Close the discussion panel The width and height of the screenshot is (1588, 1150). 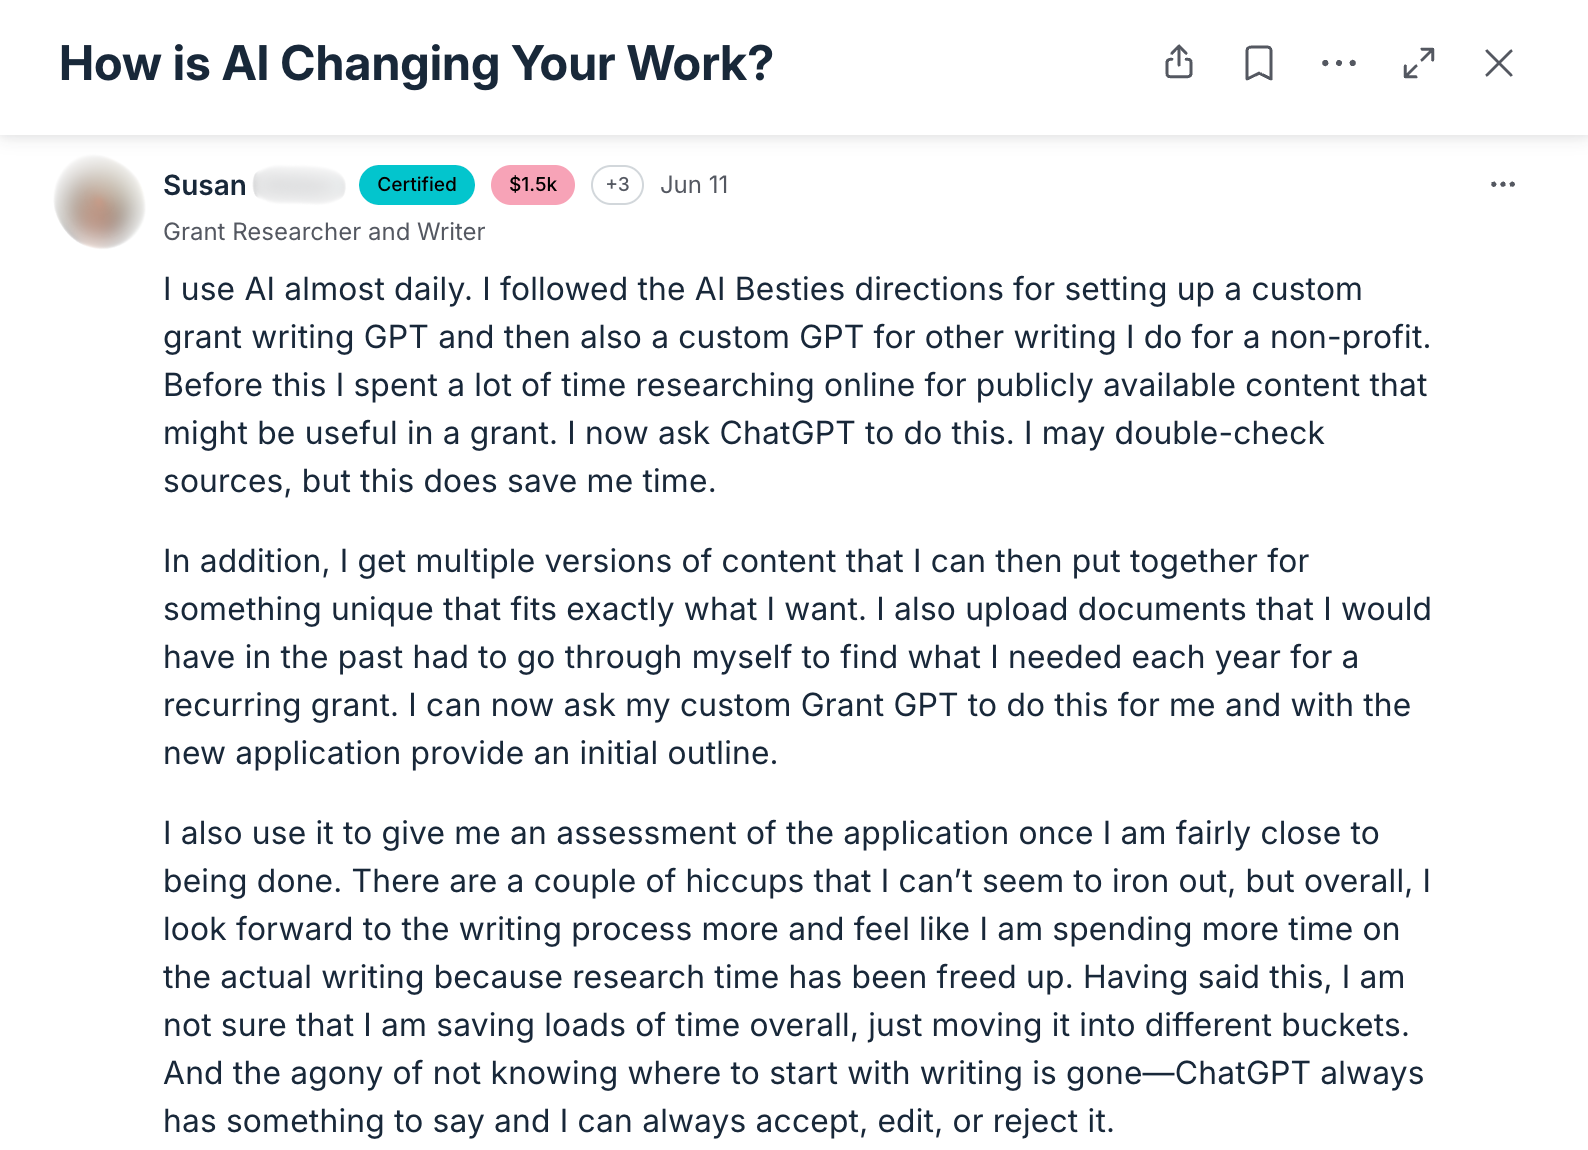tap(1498, 63)
